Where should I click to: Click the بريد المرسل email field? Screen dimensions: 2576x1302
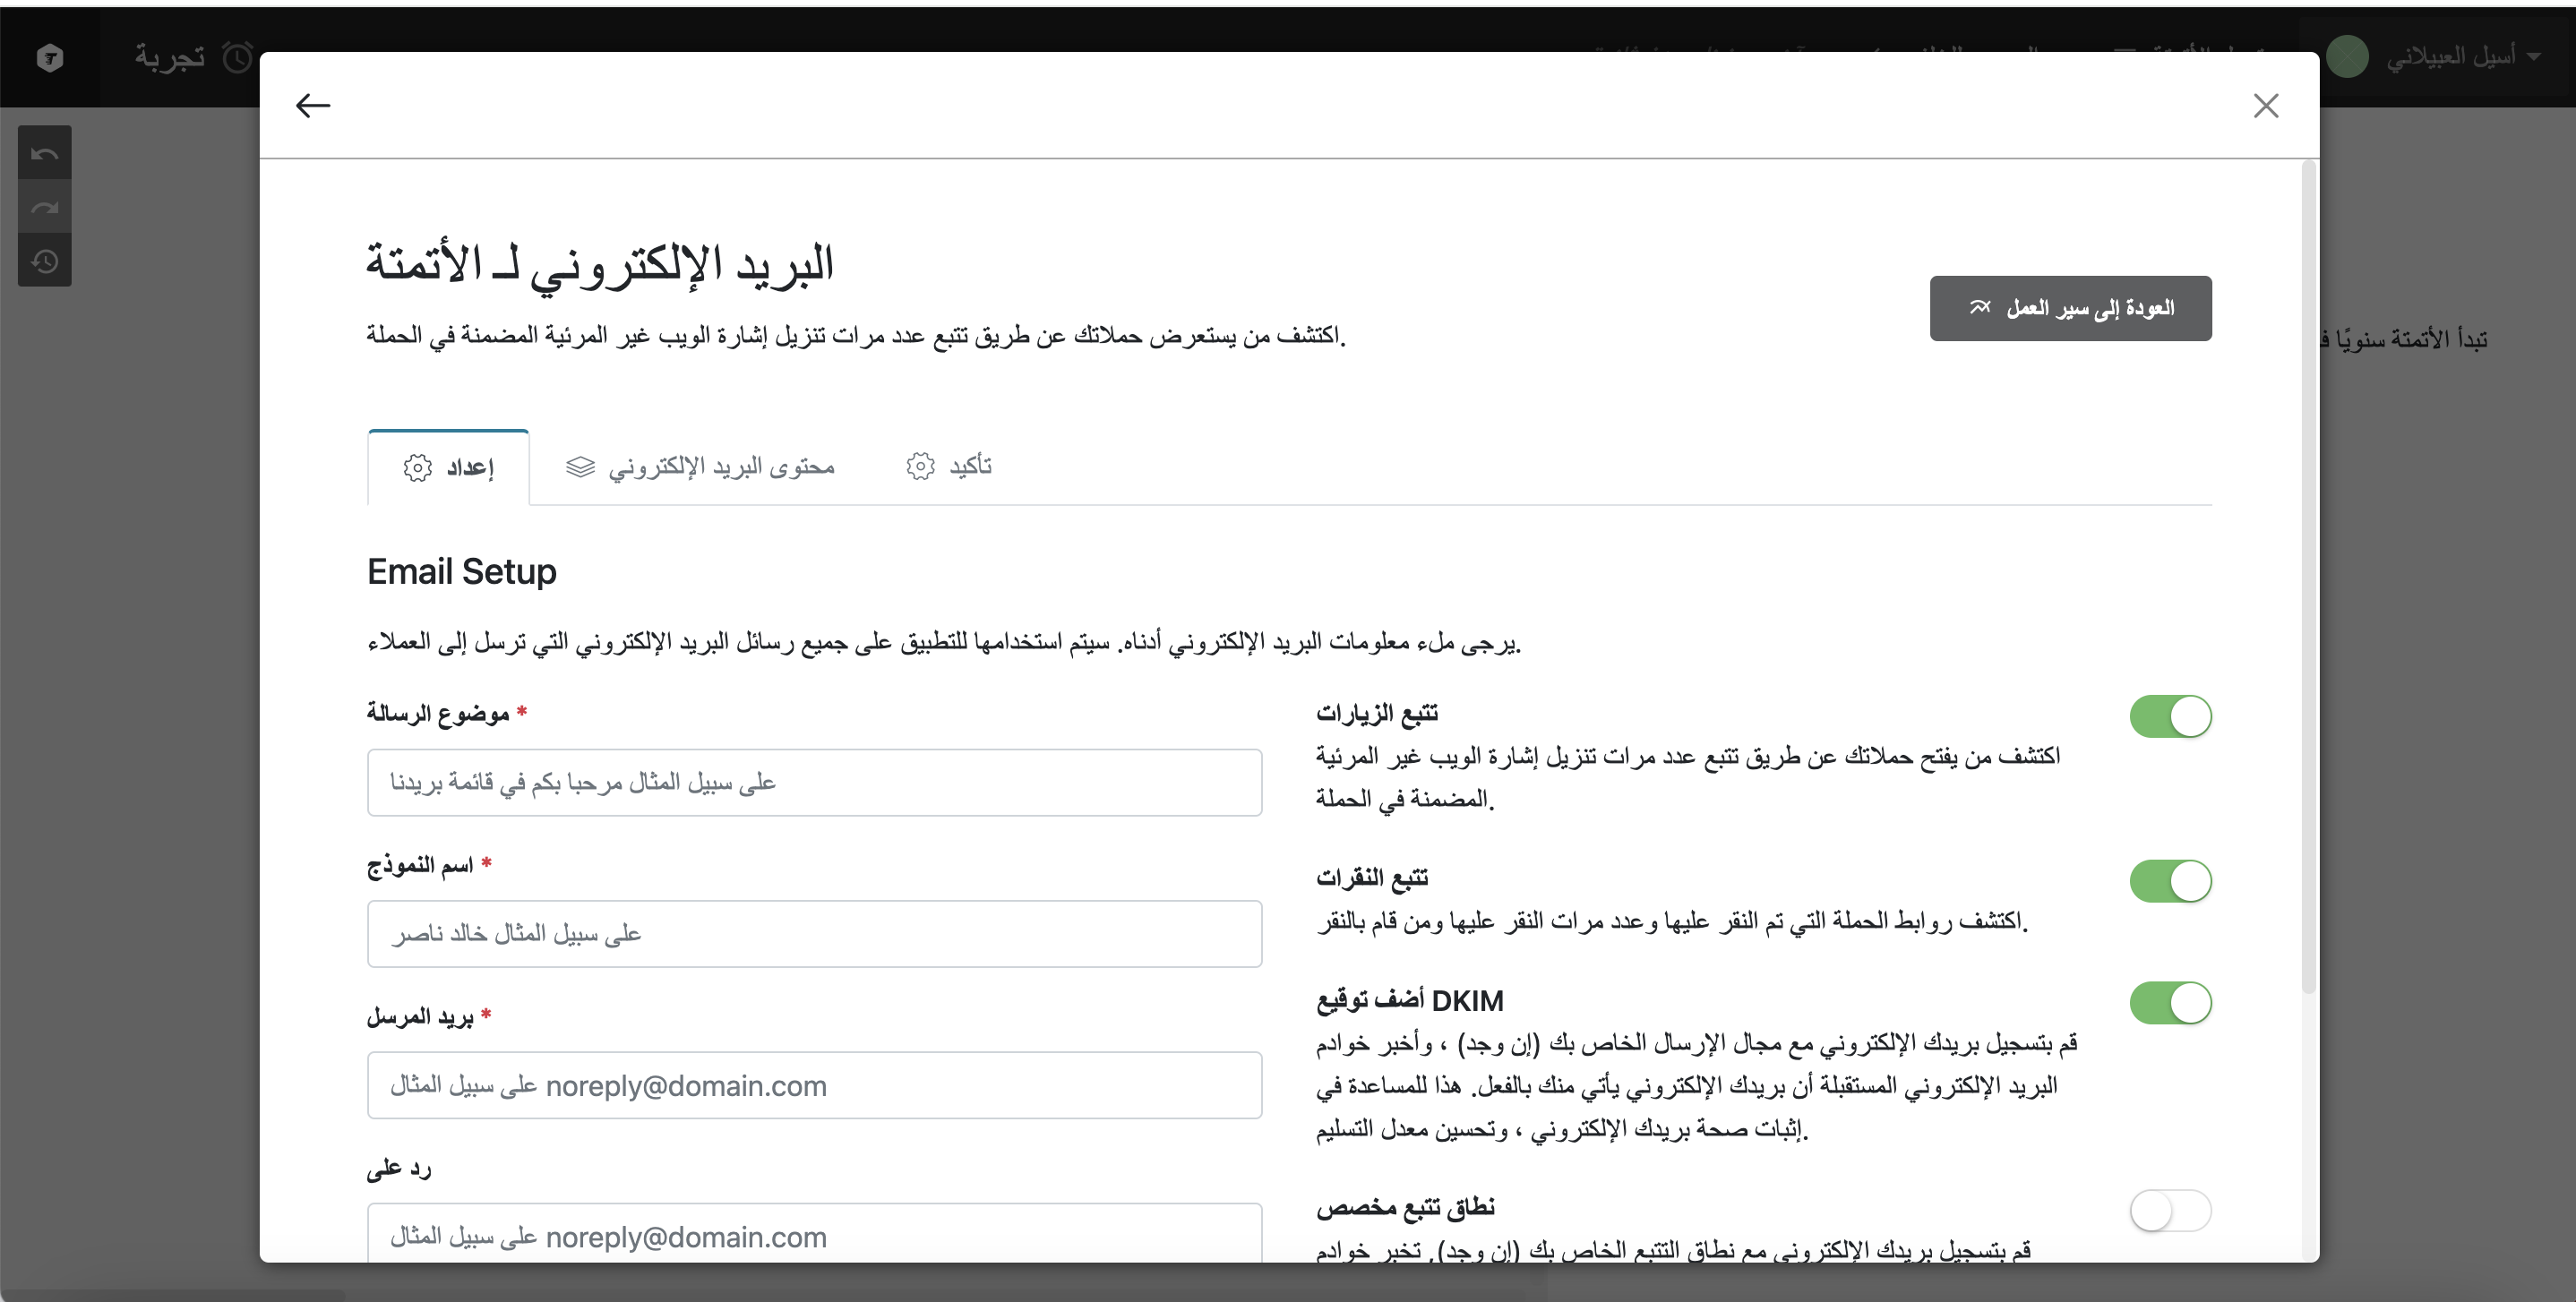click(x=814, y=1085)
